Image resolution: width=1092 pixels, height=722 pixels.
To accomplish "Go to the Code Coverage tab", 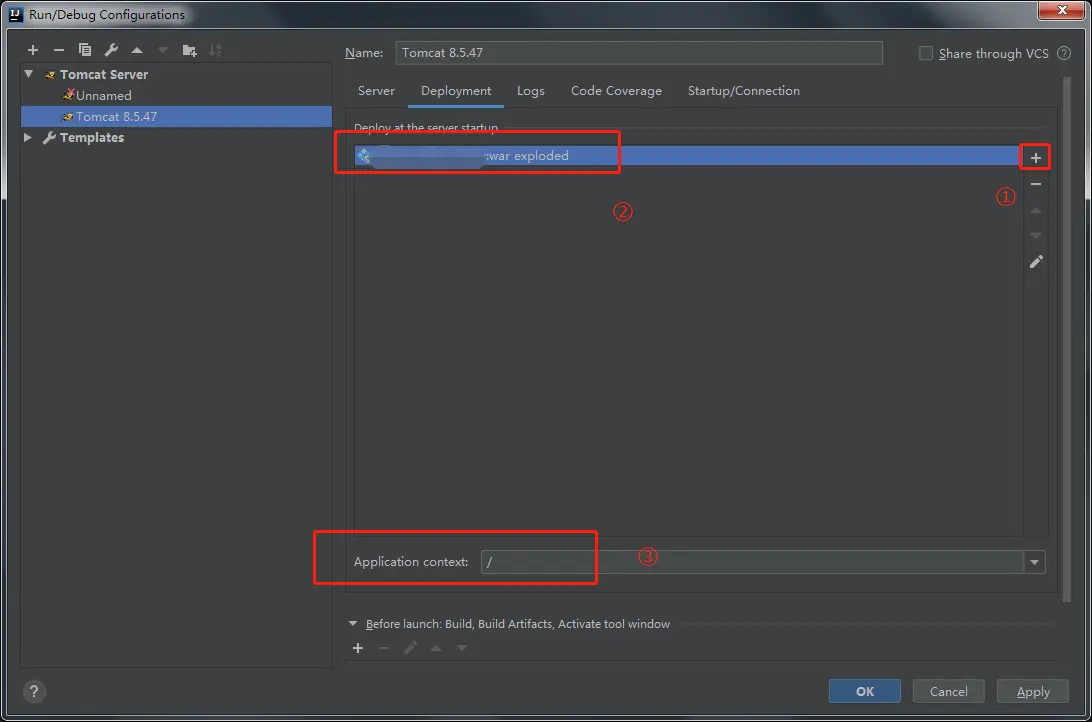I will pyautogui.click(x=616, y=91).
